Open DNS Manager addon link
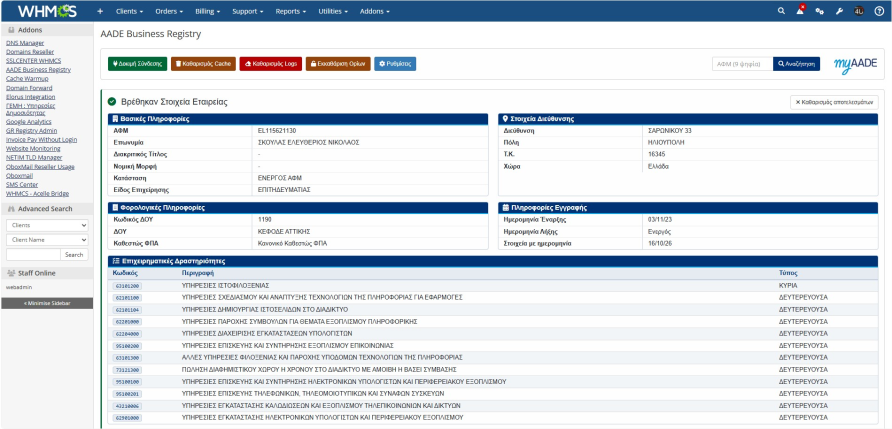 (25, 43)
